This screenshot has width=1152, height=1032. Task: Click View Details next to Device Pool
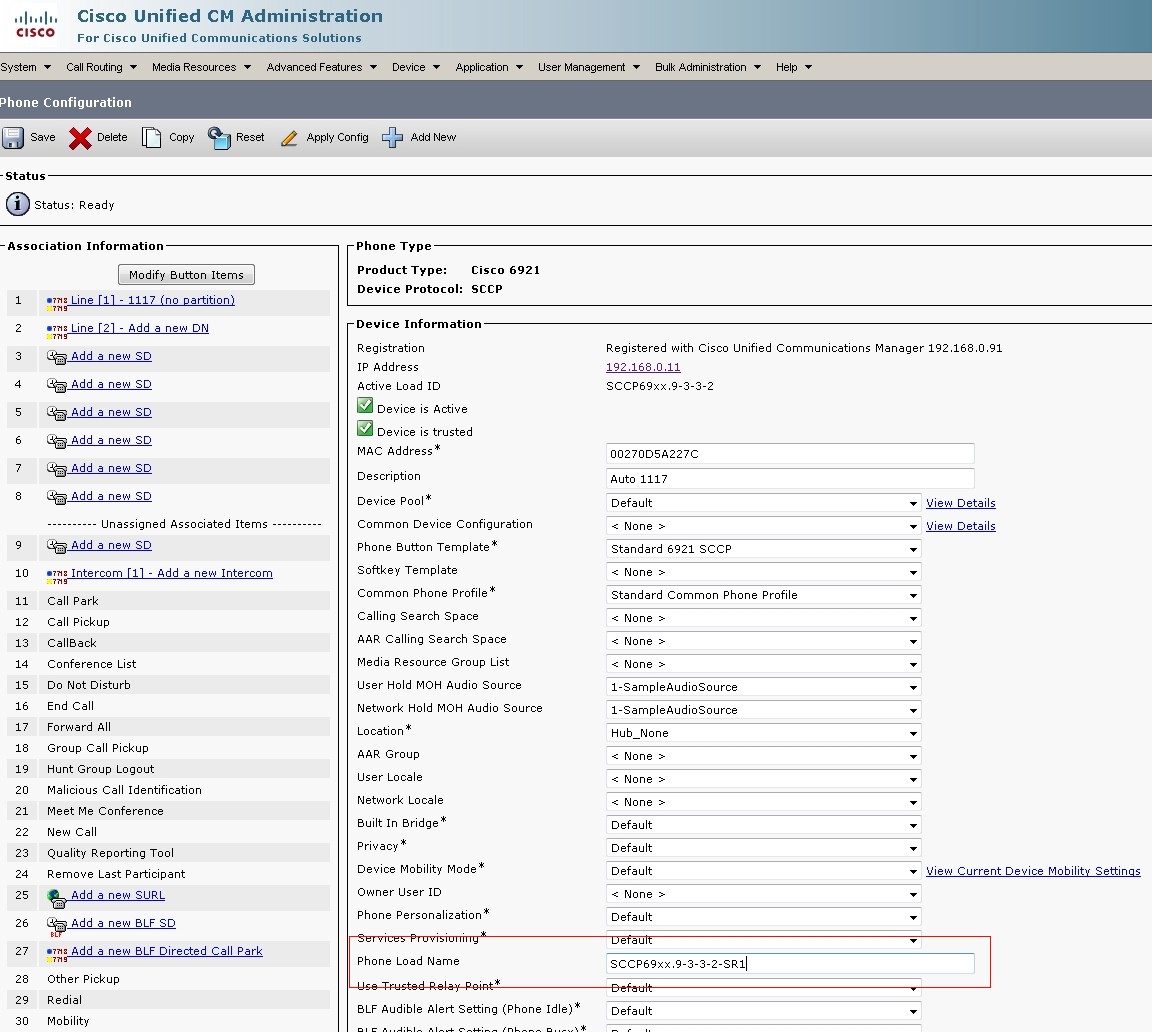click(960, 503)
